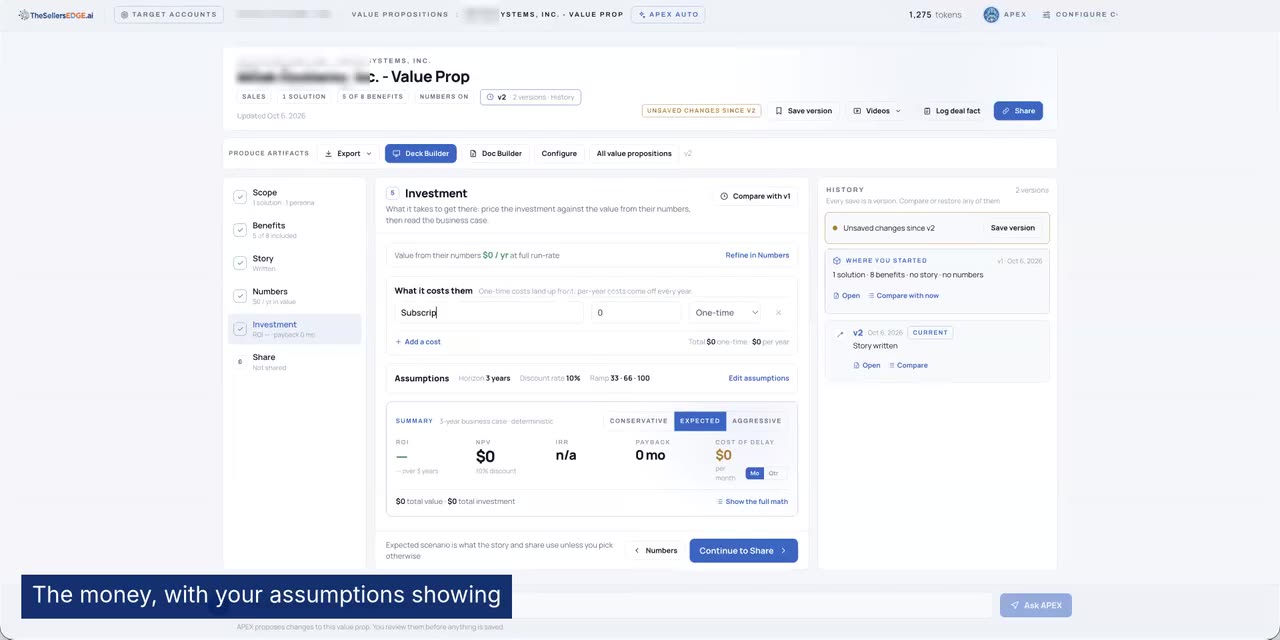Toggle the Benefits step checkmark
1280x640 pixels.
pos(240,230)
